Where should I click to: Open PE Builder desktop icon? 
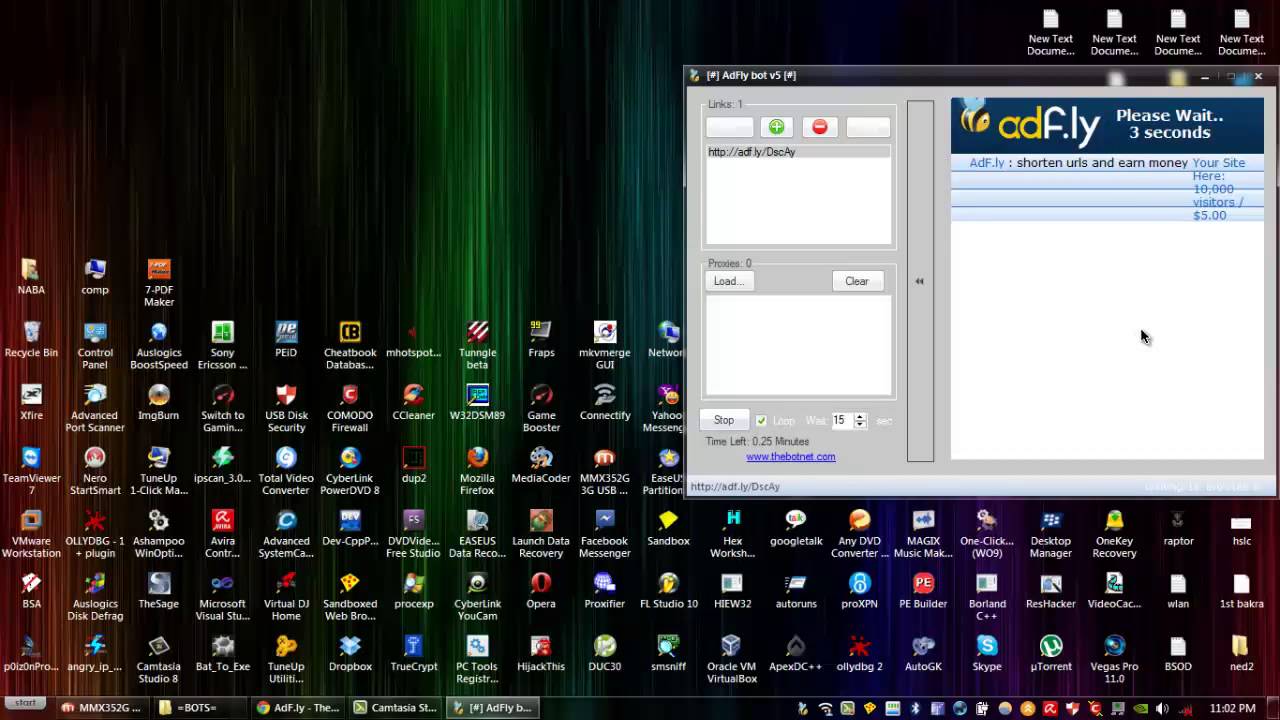923,591
